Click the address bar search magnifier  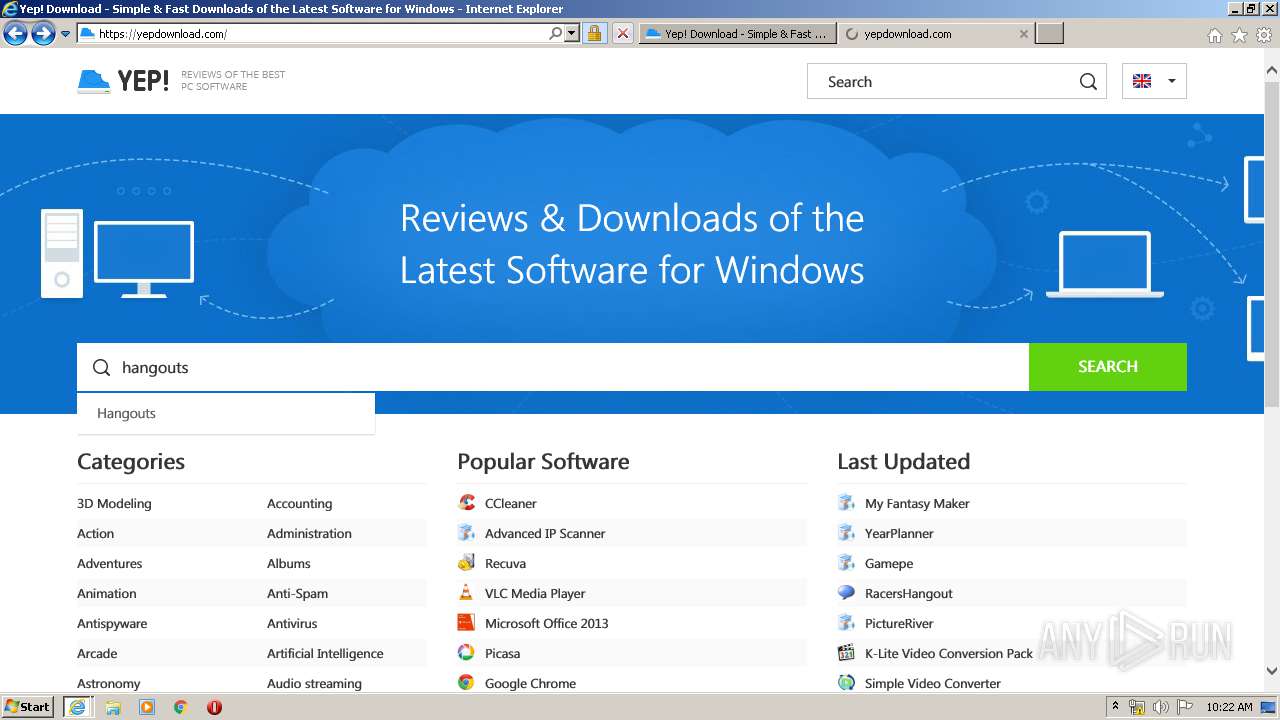[556, 34]
